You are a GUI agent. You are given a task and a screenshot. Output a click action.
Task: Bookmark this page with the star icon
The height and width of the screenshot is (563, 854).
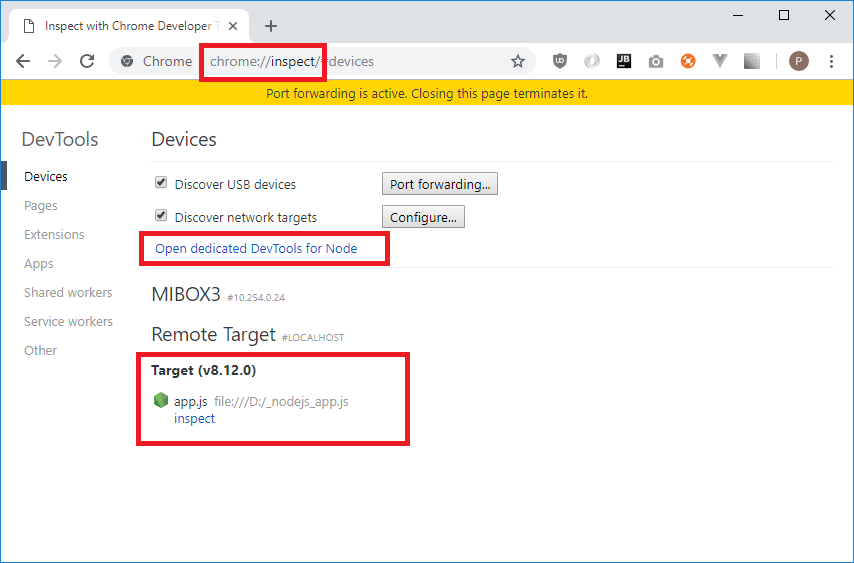tap(517, 61)
